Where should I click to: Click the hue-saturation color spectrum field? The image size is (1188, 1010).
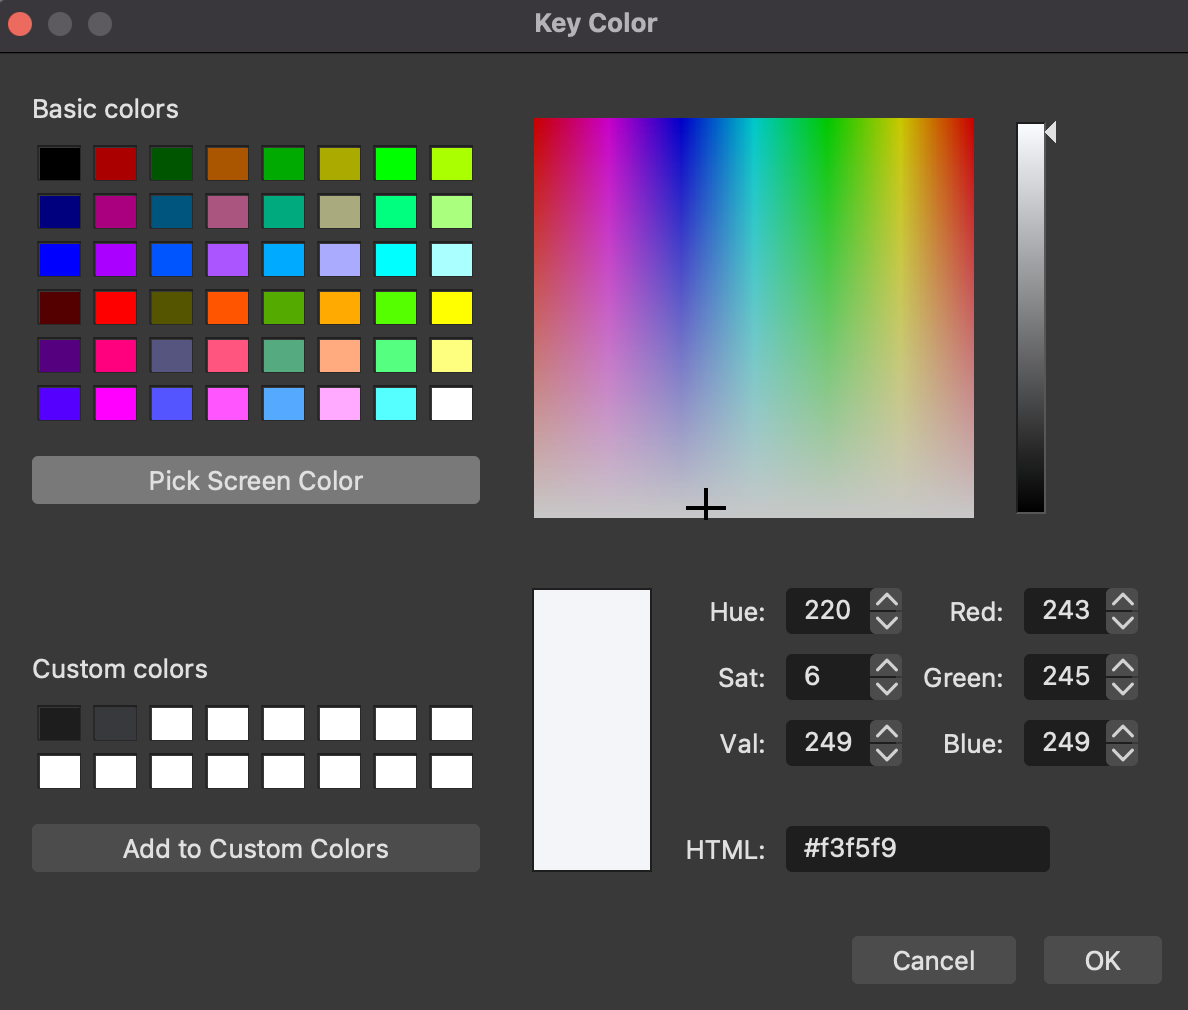coord(754,317)
